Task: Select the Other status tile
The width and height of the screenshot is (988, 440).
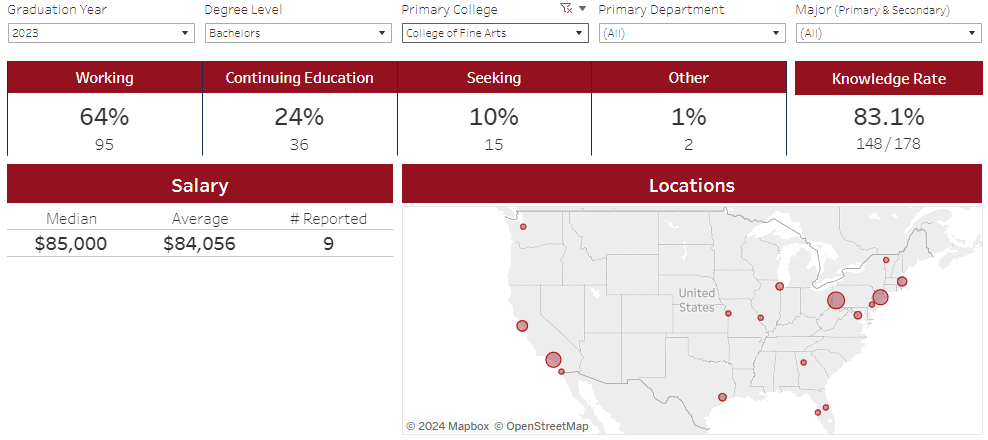Action: [x=689, y=108]
